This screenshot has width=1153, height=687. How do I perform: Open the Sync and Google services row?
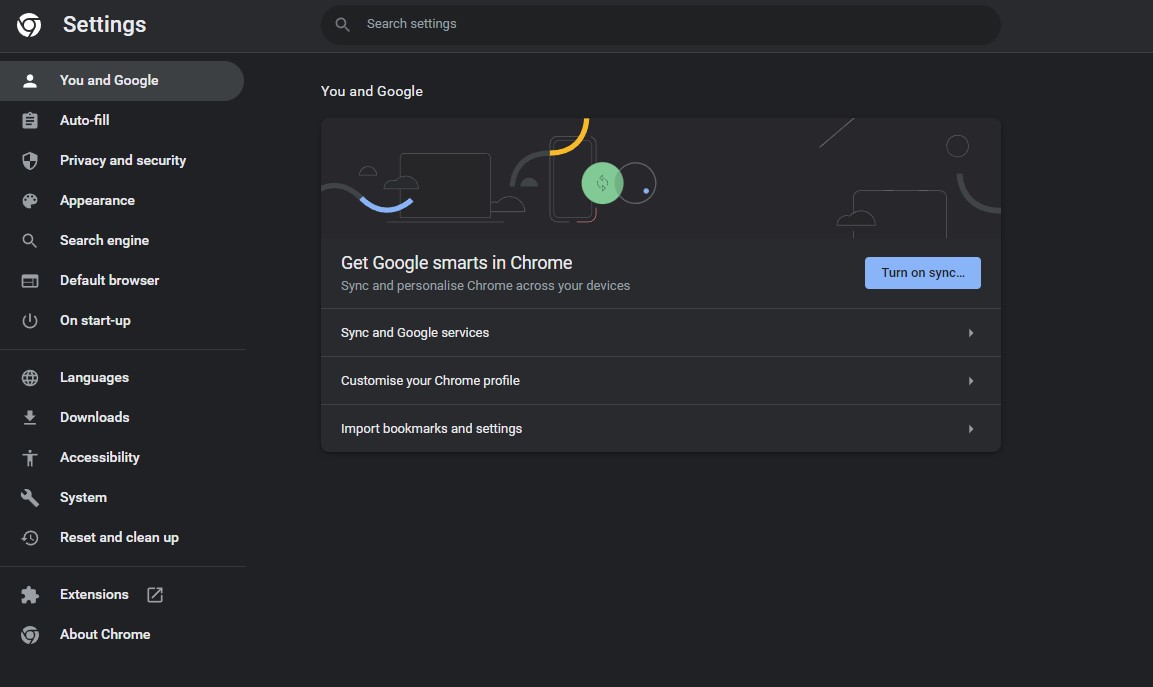pos(660,333)
